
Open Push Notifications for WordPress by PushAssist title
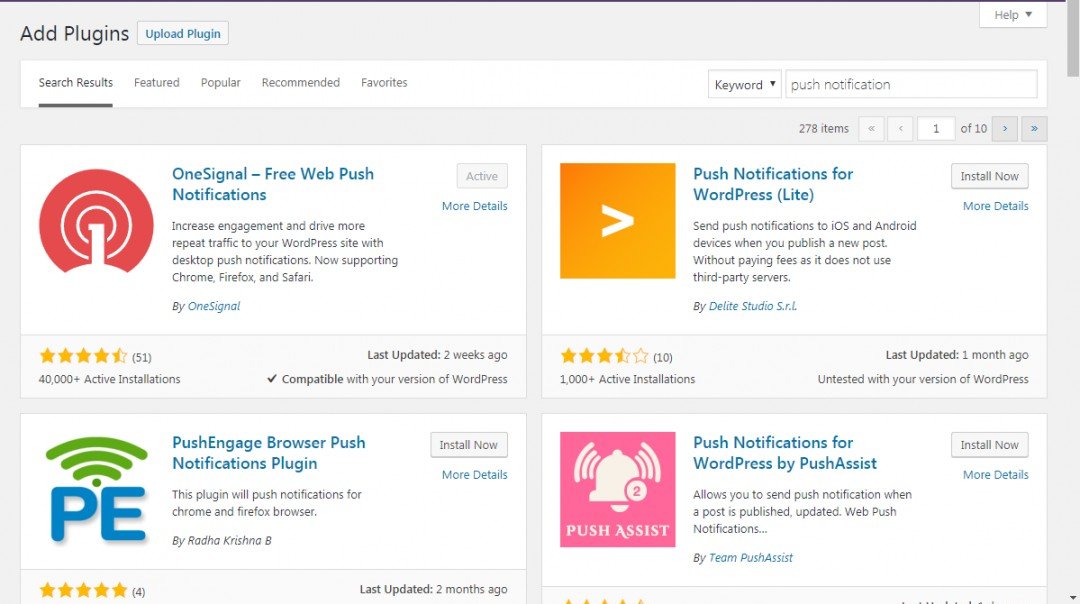point(785,452)
